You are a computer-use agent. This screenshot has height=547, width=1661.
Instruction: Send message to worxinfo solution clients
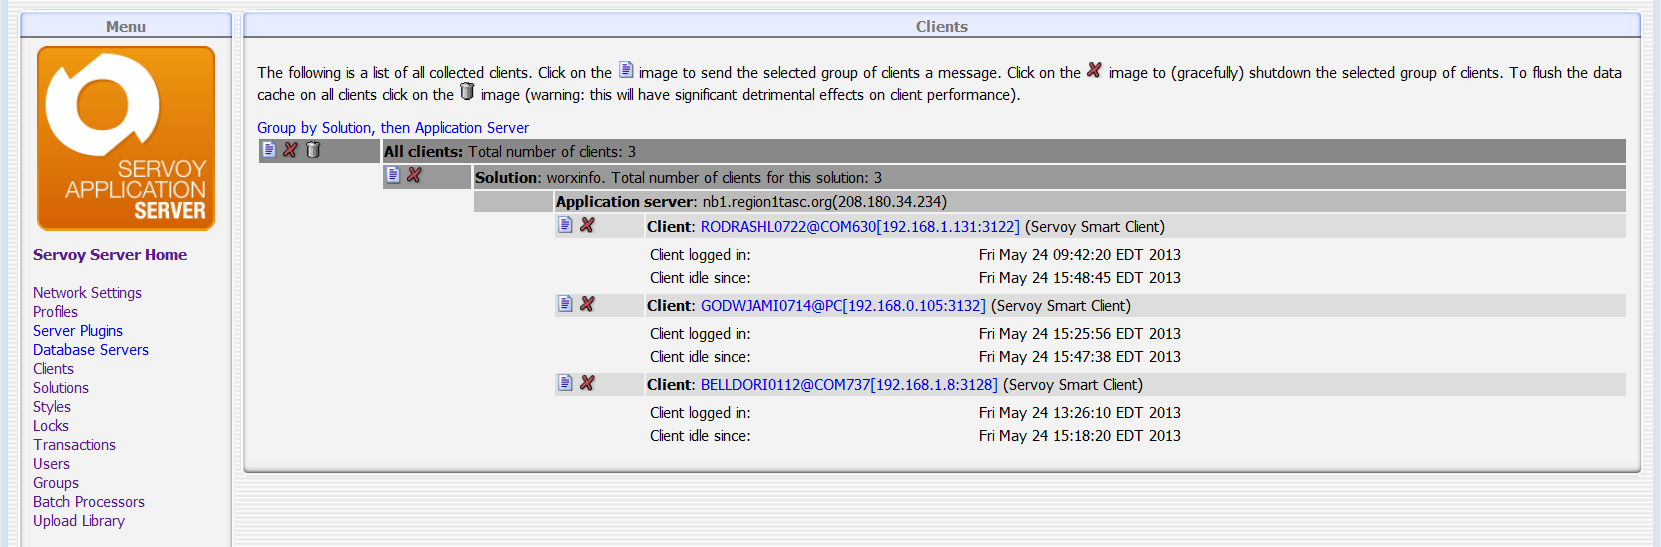tap(393, 175)
